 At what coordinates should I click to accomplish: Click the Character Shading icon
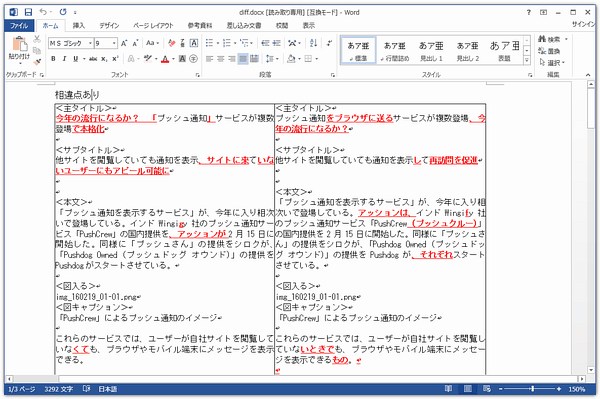[x=182, y=59]
